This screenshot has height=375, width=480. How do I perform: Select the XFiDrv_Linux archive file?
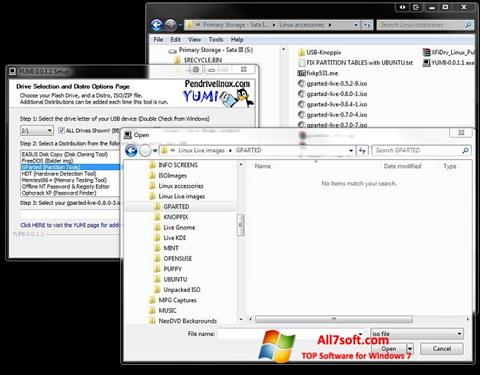tap(448, 52)
